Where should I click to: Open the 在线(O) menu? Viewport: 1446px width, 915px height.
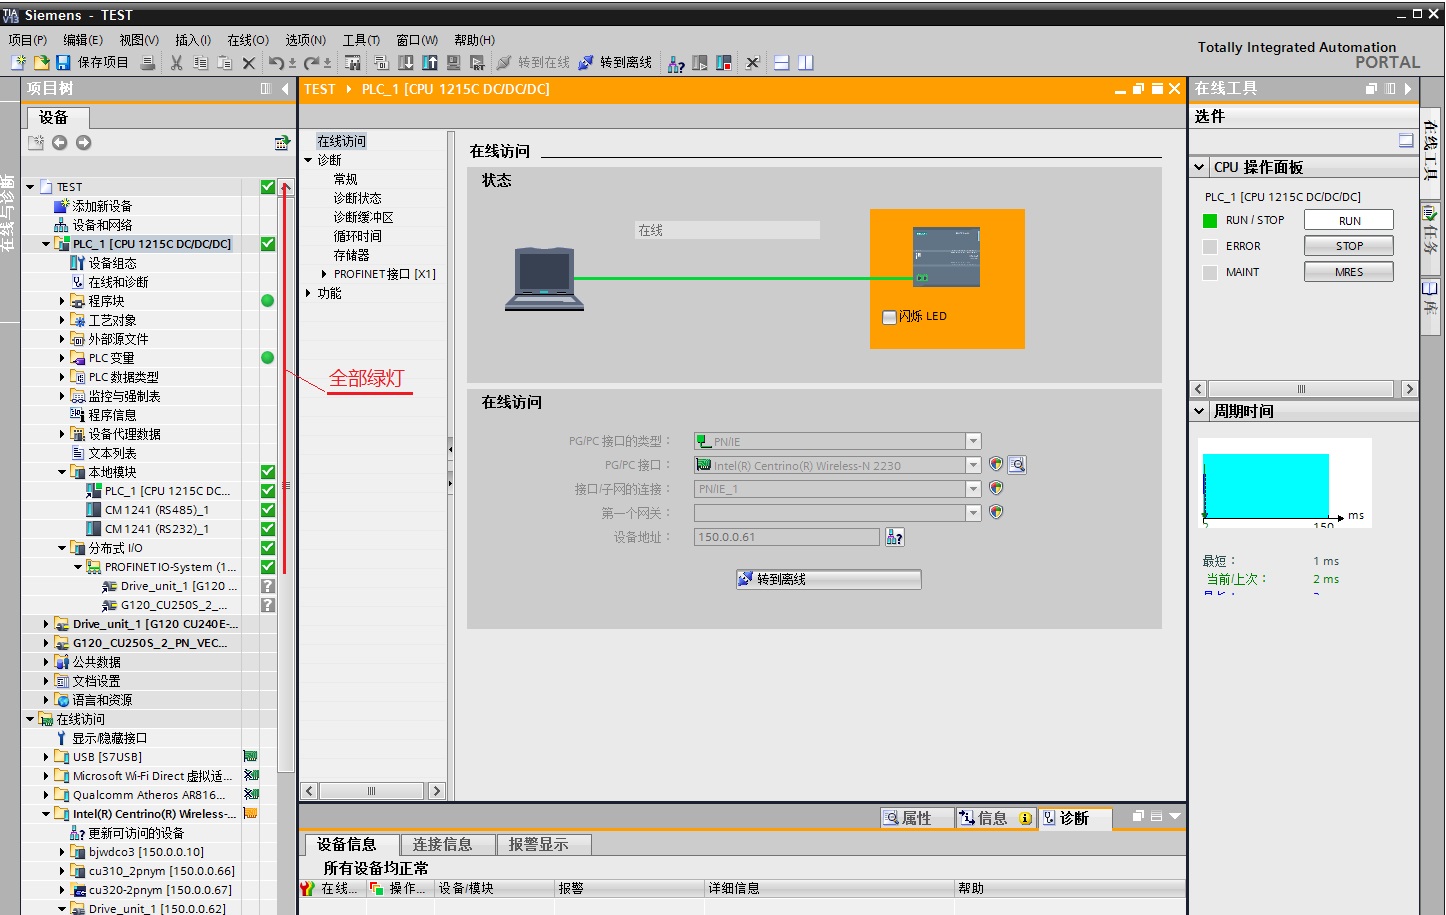coord(248,40)
